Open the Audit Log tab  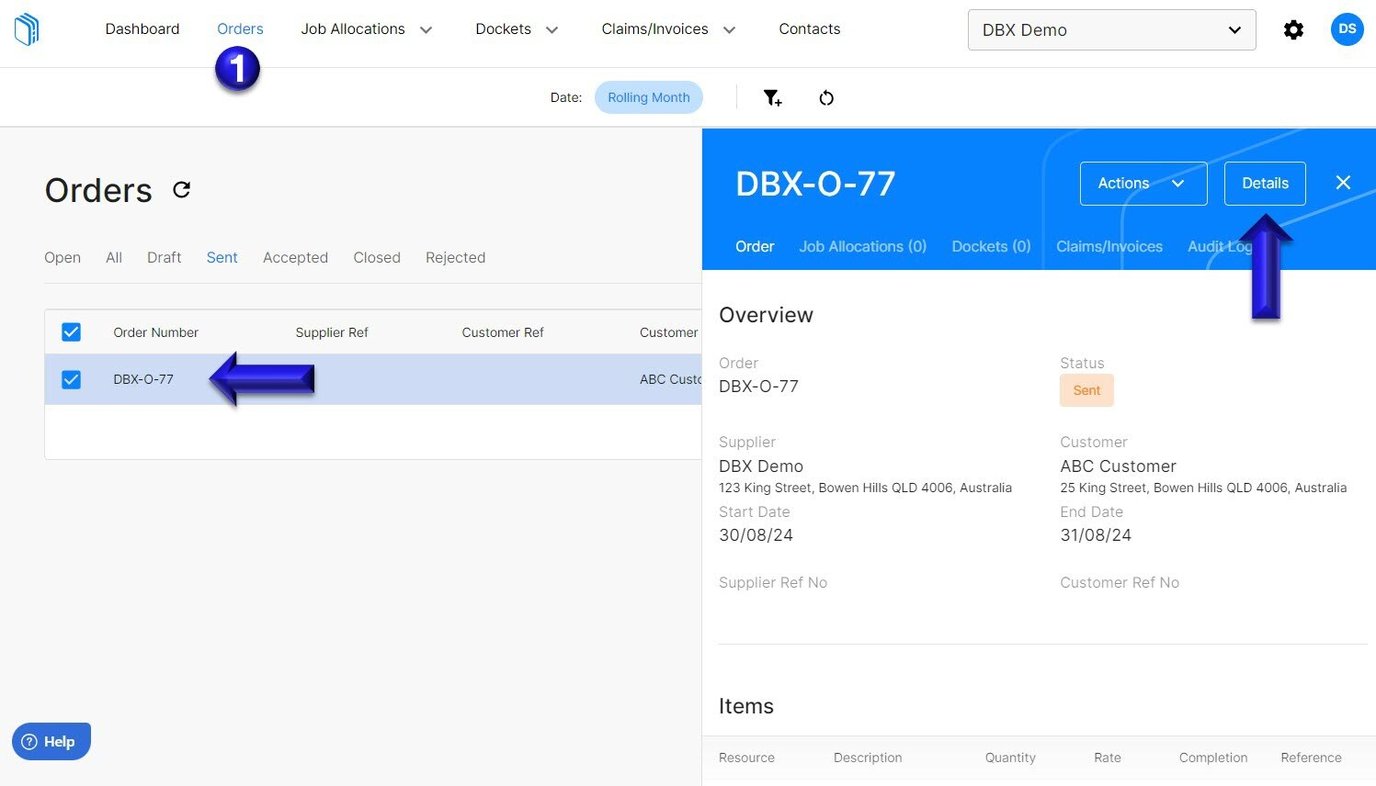pos(1219,246)
